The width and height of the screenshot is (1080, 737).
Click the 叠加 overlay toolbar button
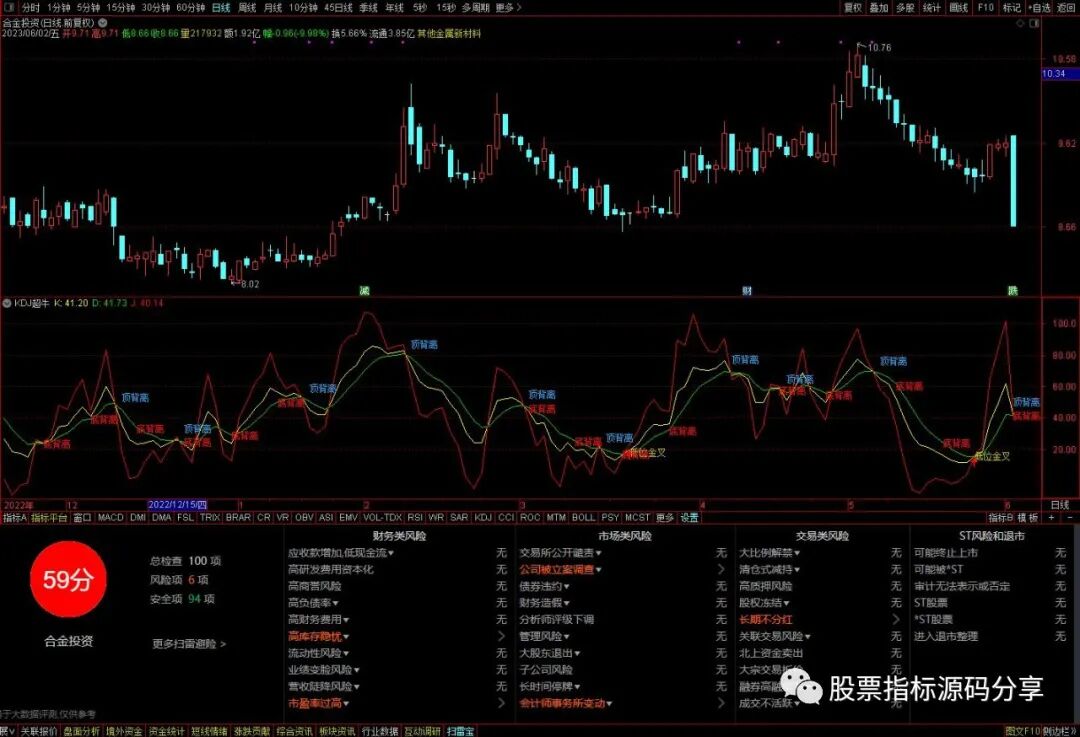[x=879, y=8]
